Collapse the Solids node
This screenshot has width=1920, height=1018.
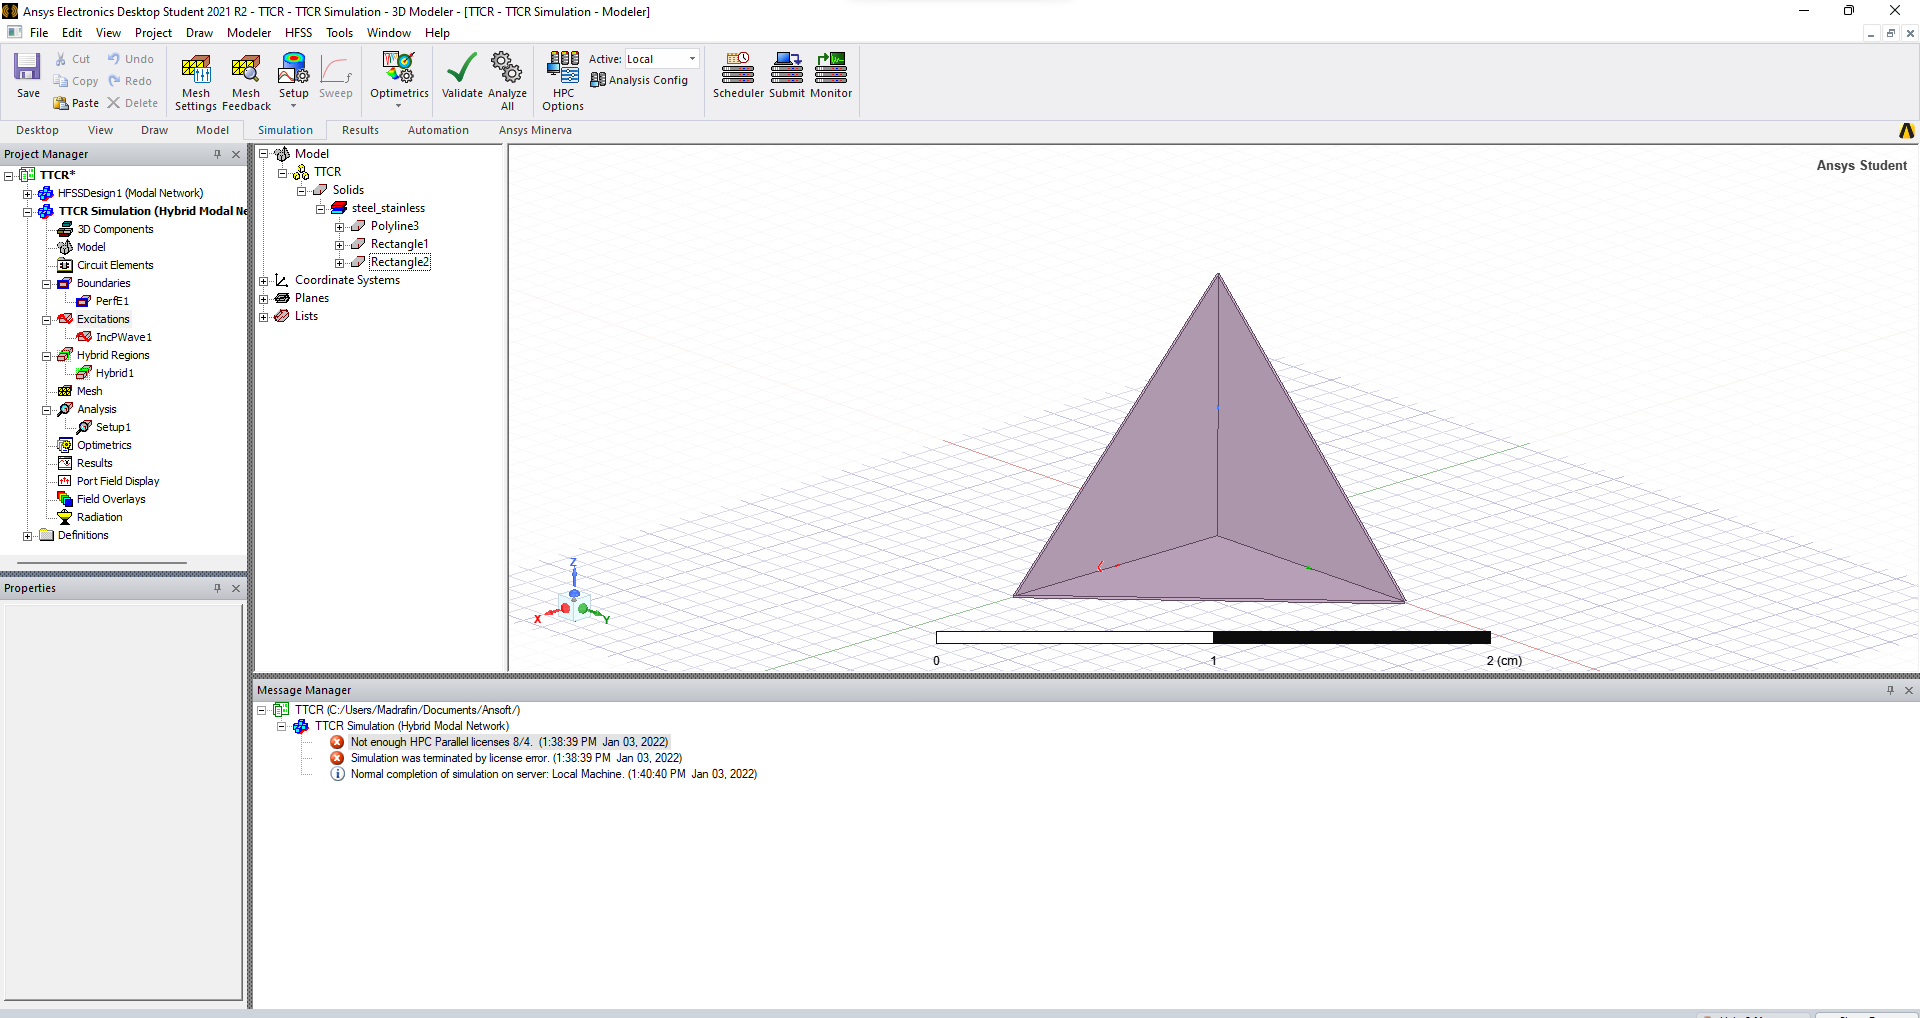pos(302,190)
